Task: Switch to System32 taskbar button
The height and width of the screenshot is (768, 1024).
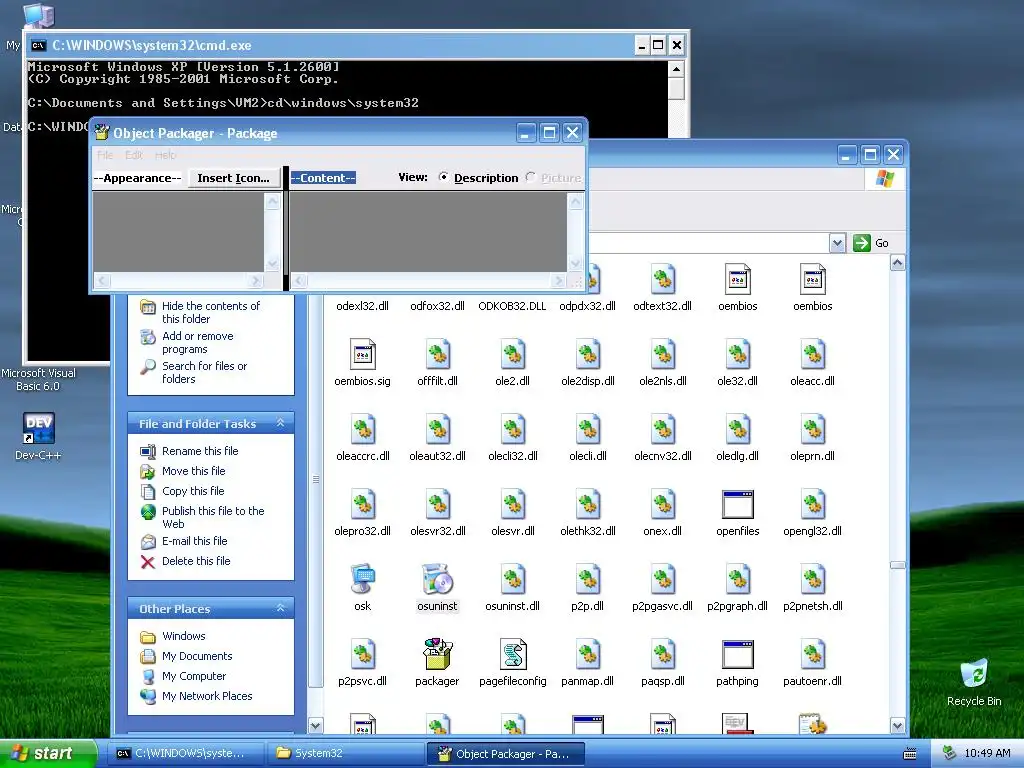Action: [x=346, y=754]
